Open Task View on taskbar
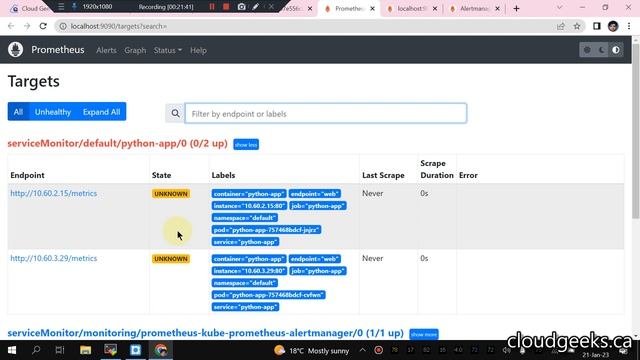The image size is (640, 360). click(60, 350)
